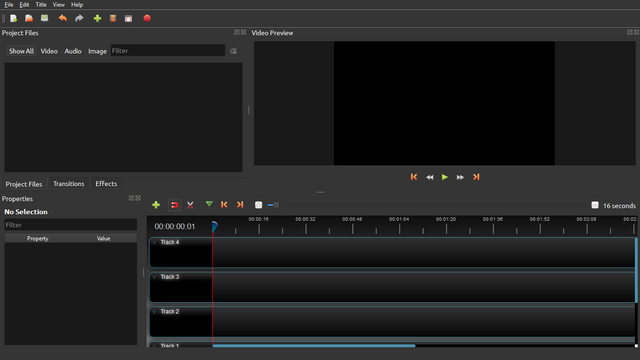Image resolution: width=640 pixels, height=360 pixels.
Task: Save the project using the toolbar icon
Action: (x=44, y=18)
